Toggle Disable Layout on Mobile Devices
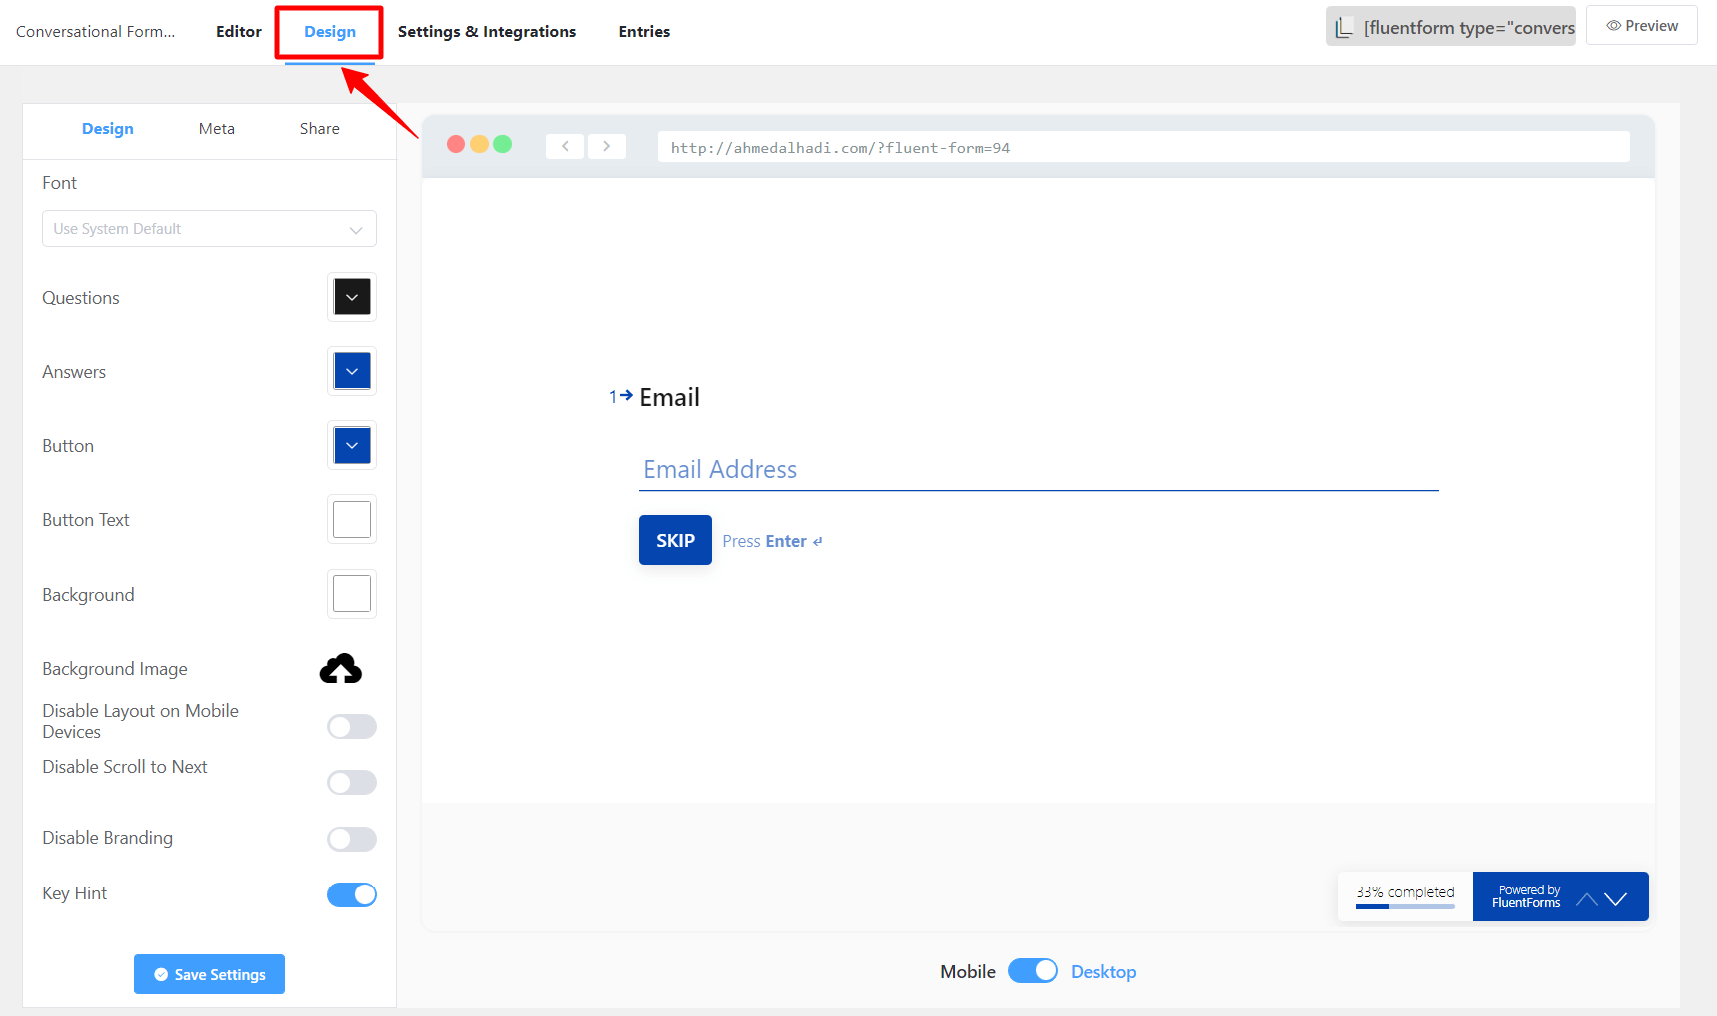This screenshot has height=1016, width=1717. coord(352,726)
